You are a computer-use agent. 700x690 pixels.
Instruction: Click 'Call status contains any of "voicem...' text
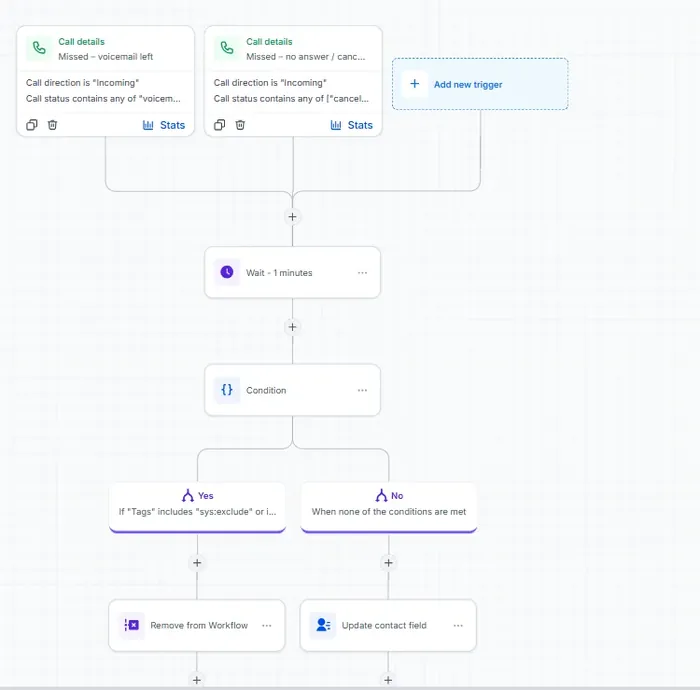click(103, 99)
